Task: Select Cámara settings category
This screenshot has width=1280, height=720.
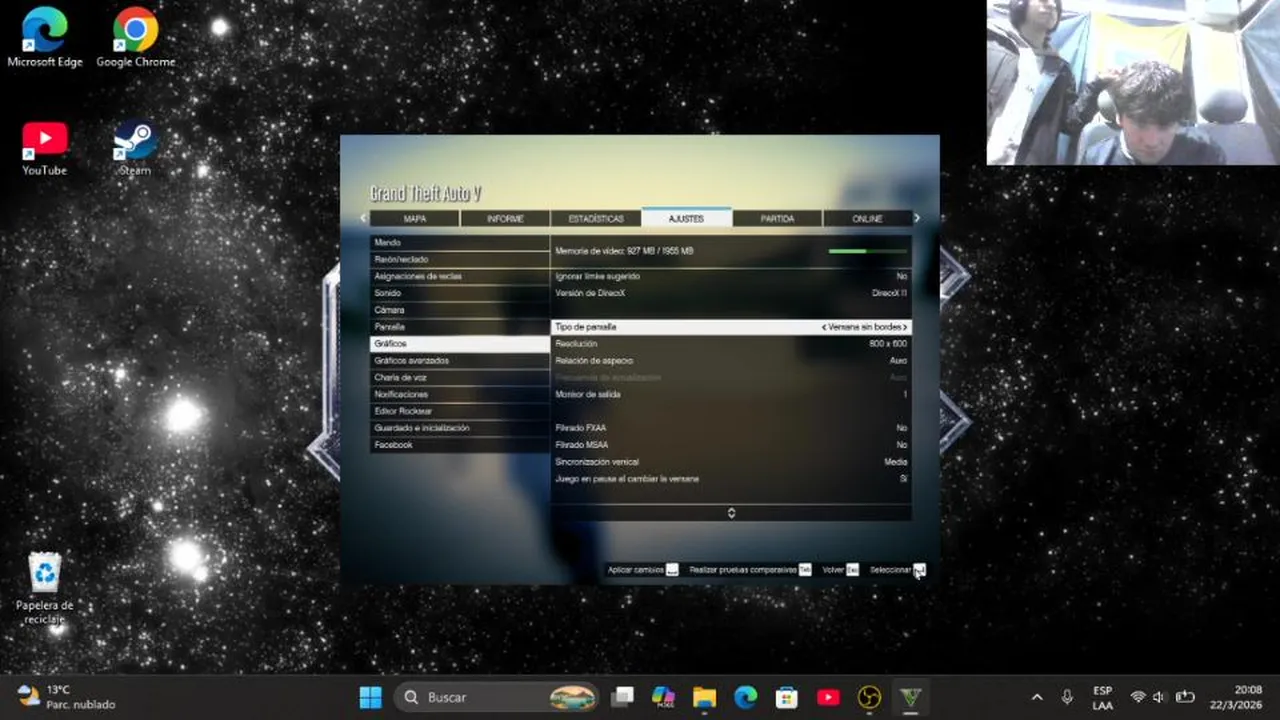Action: pos(459,310)
